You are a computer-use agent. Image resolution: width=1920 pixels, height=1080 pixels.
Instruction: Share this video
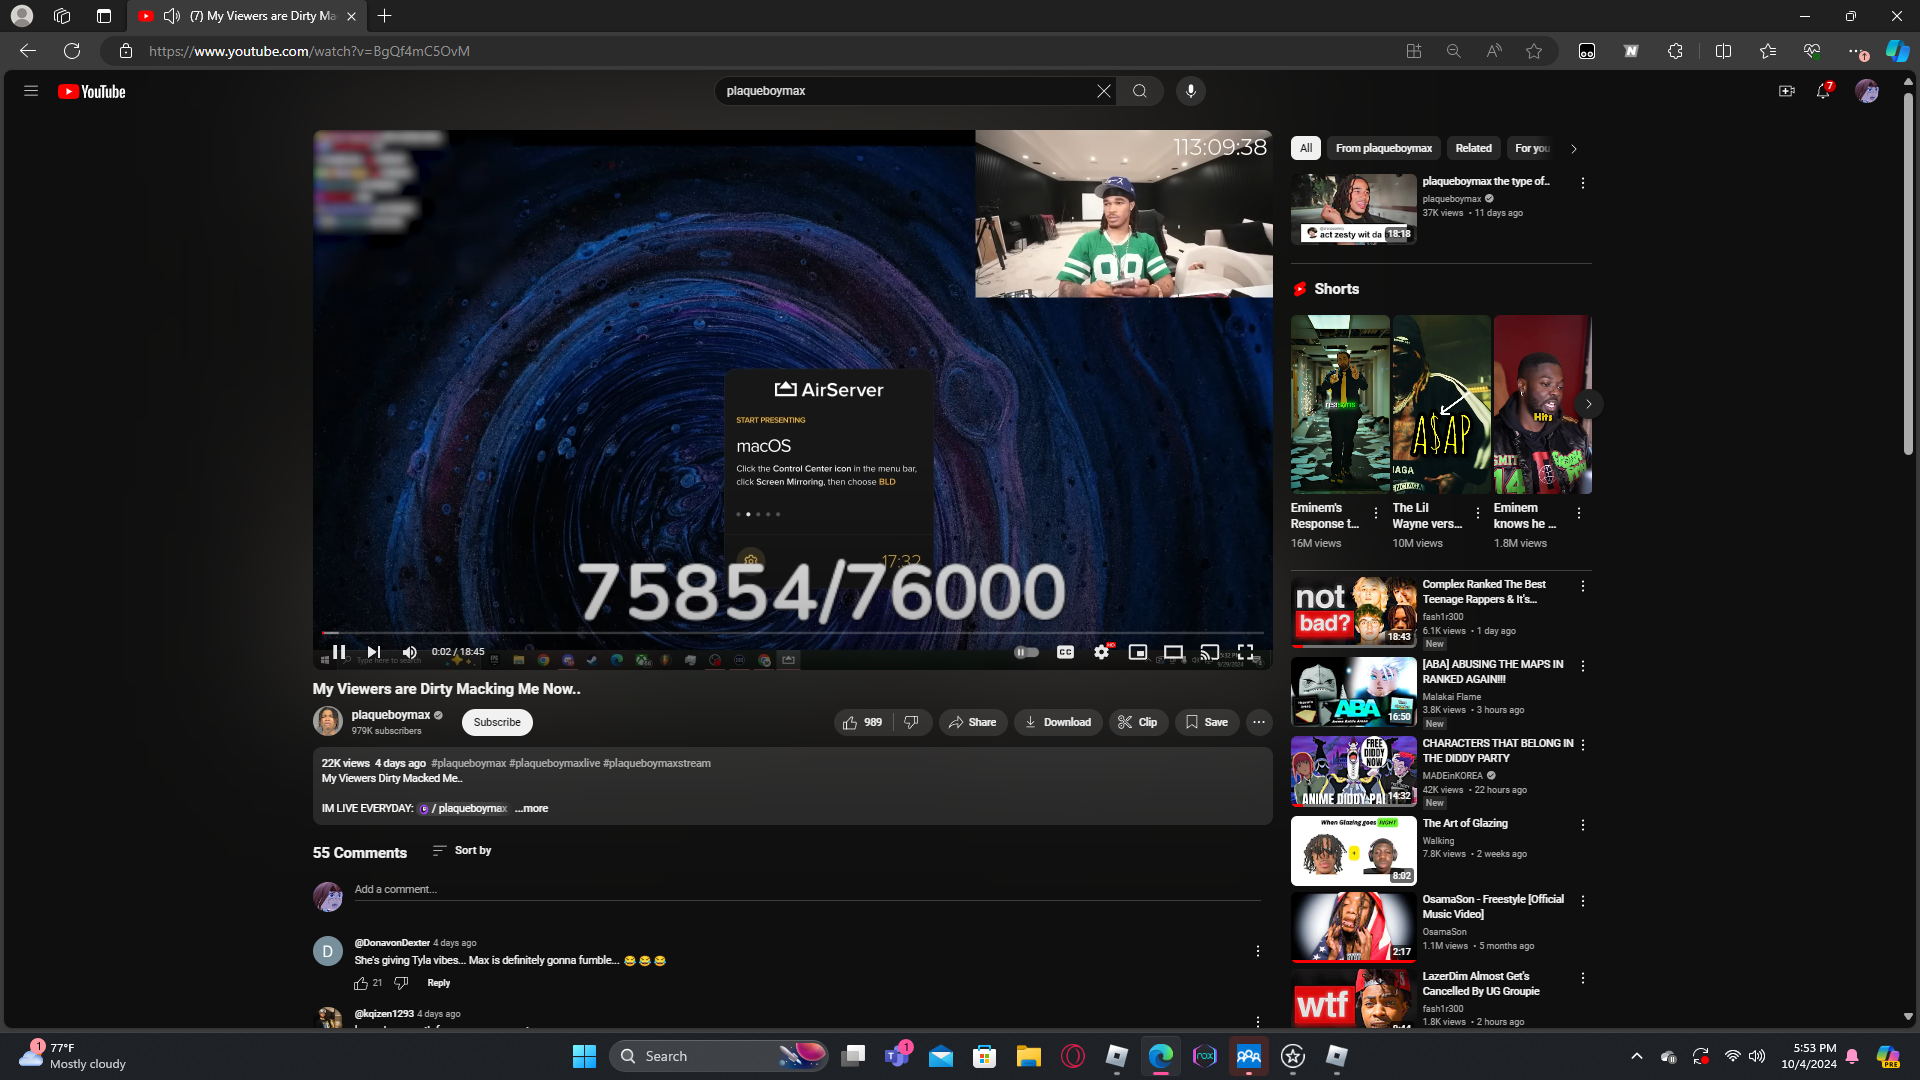click(x=973, y=722)
